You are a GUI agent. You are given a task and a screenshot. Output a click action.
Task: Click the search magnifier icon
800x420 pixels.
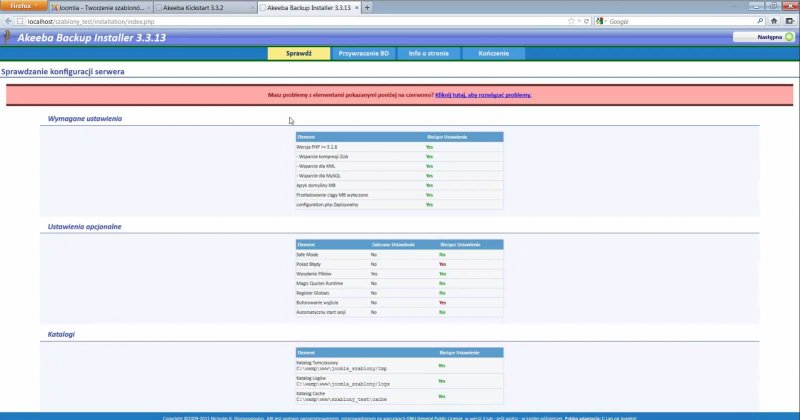pyautogui.click(x=758, y=21)
